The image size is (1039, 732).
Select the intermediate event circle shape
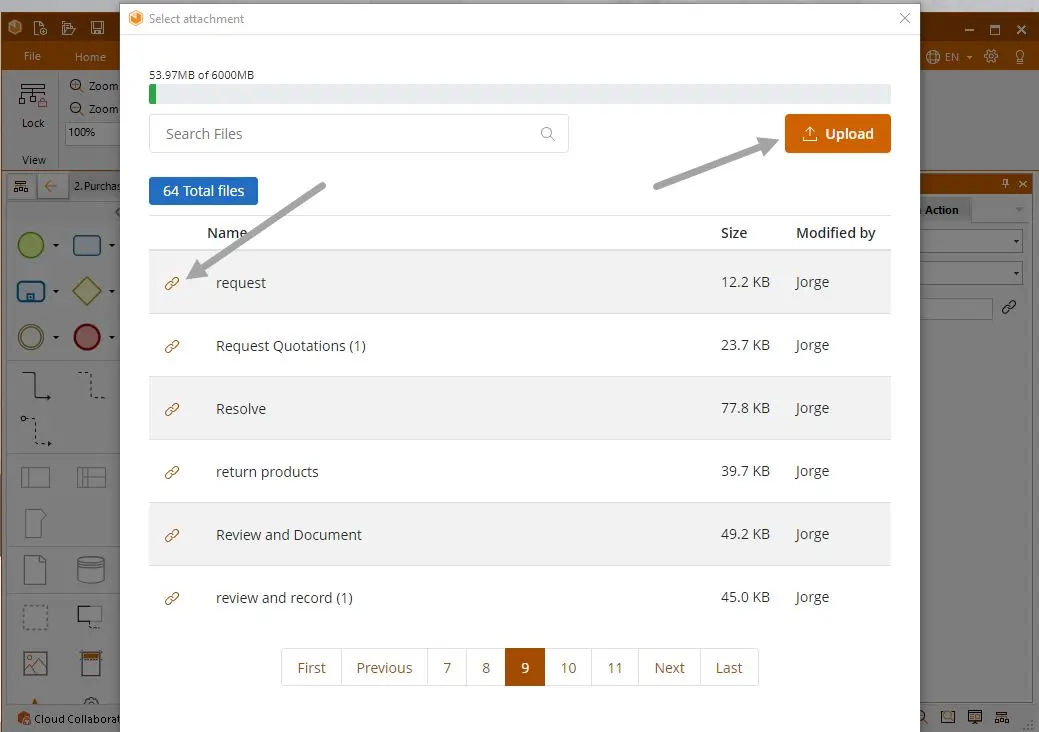[30, 337]
